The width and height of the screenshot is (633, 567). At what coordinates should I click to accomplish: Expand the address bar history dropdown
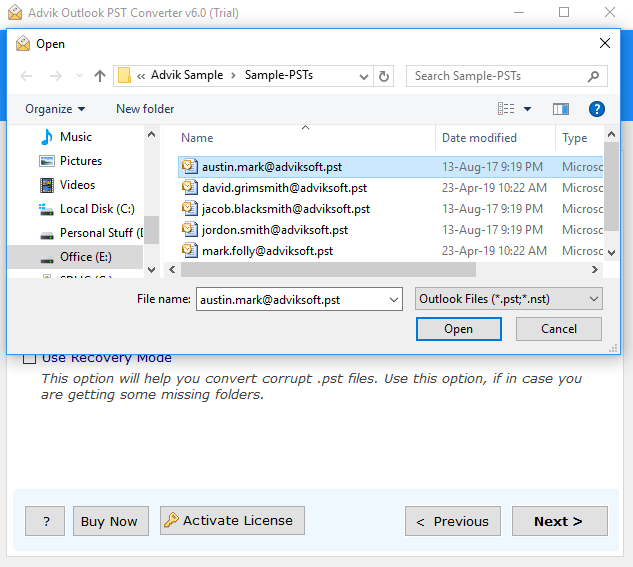pyautogui.click(x=364, y=76)
